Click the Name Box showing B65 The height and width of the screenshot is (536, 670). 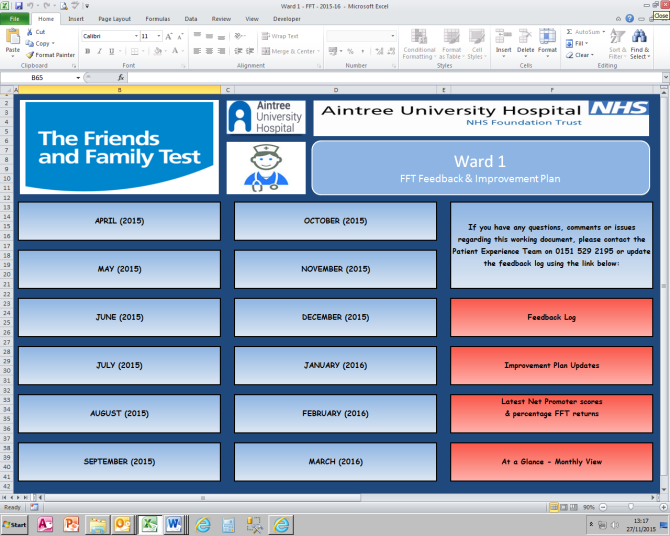click(38, 77)
